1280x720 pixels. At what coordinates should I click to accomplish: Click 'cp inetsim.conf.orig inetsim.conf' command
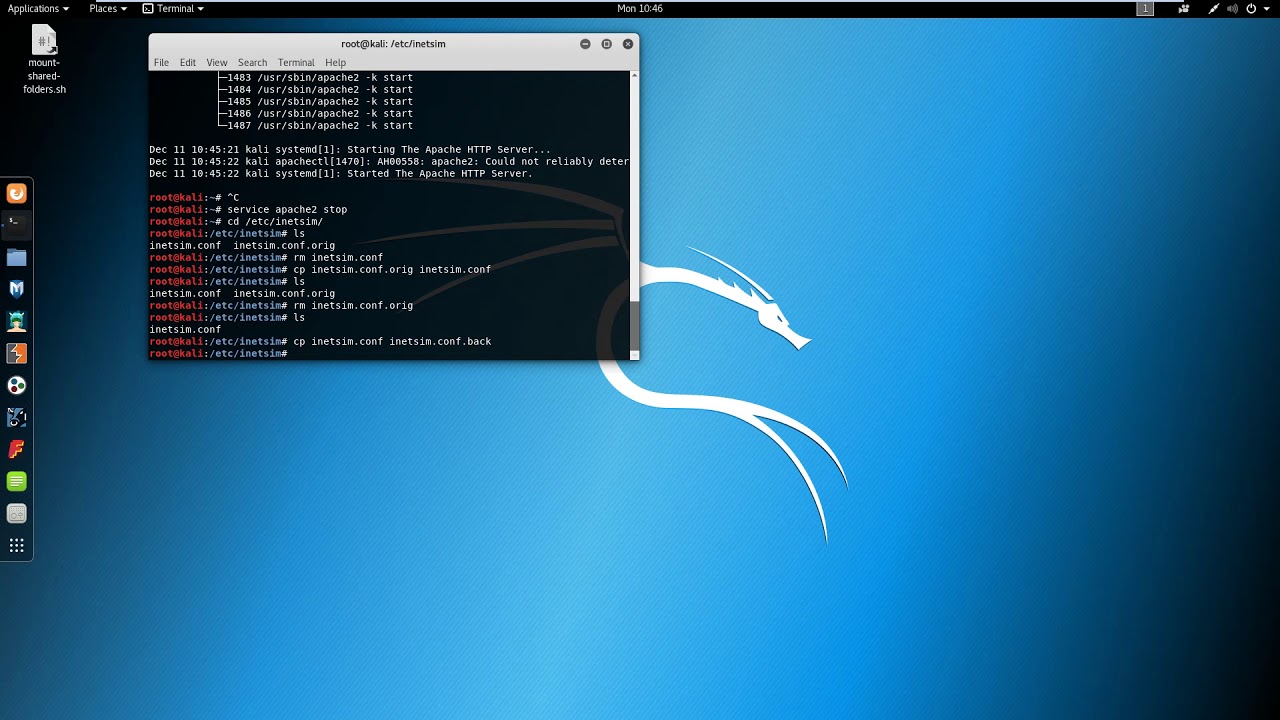(x=392, y=270)
